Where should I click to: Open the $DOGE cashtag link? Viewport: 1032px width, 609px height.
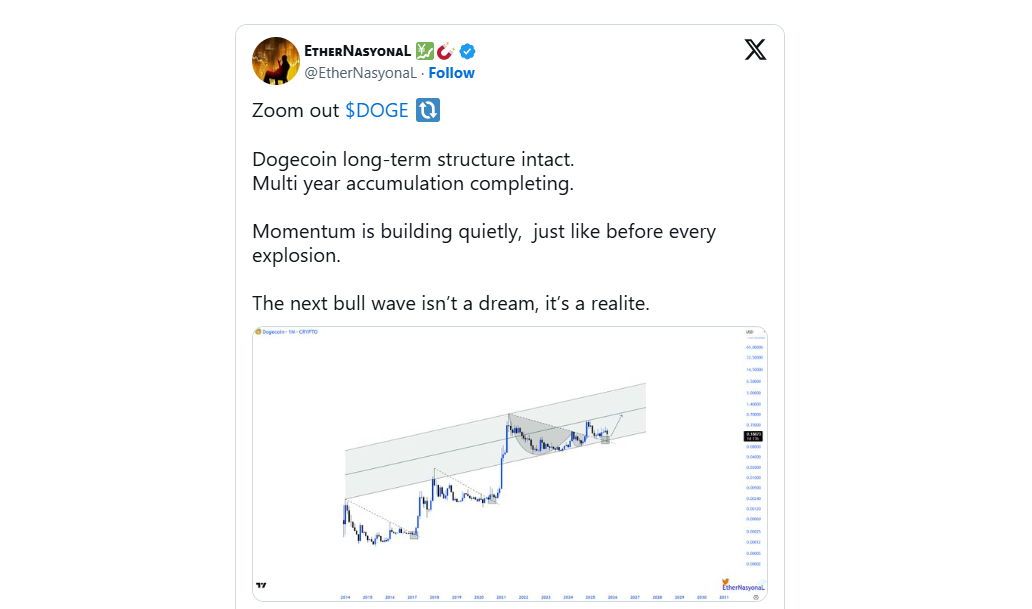[x=377, y=111]
